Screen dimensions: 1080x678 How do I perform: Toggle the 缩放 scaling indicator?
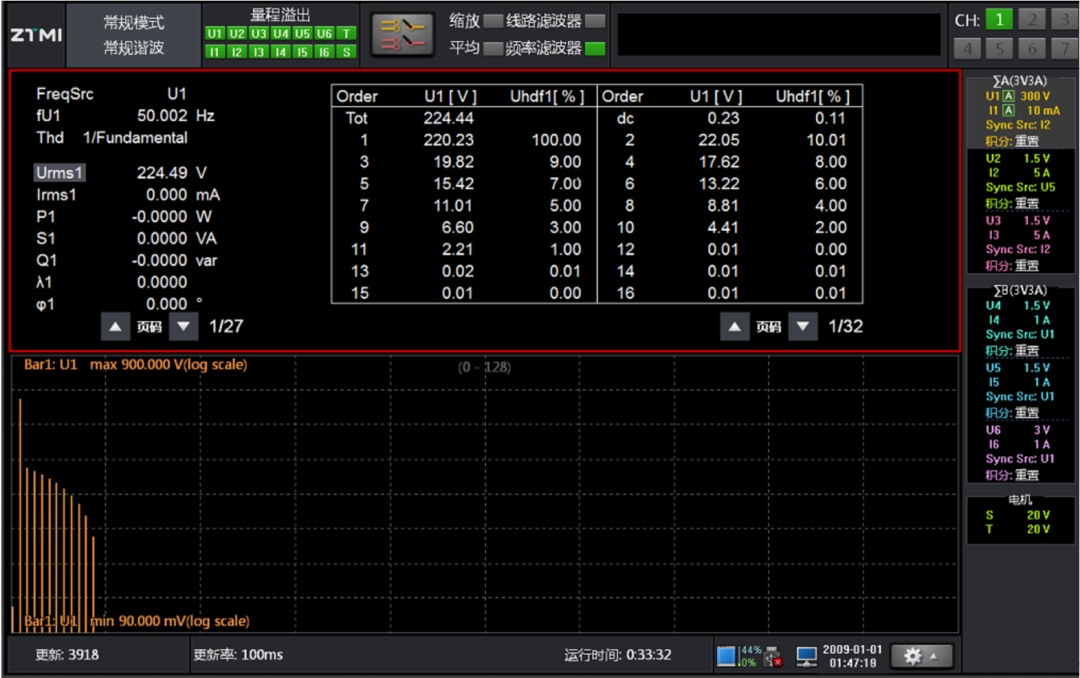pyautogui.click(x=493, y=21)
